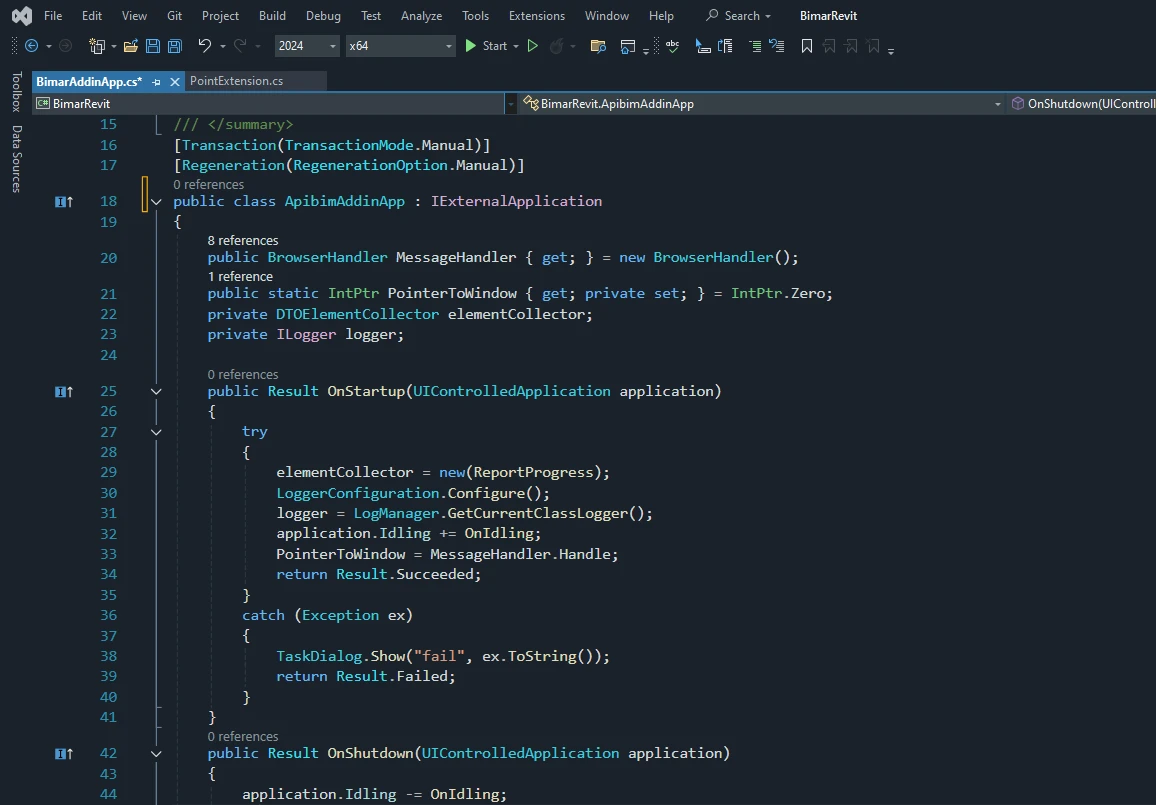
Task: Toggle a breakpoint in line 30 margin
Action: (63, 493)
